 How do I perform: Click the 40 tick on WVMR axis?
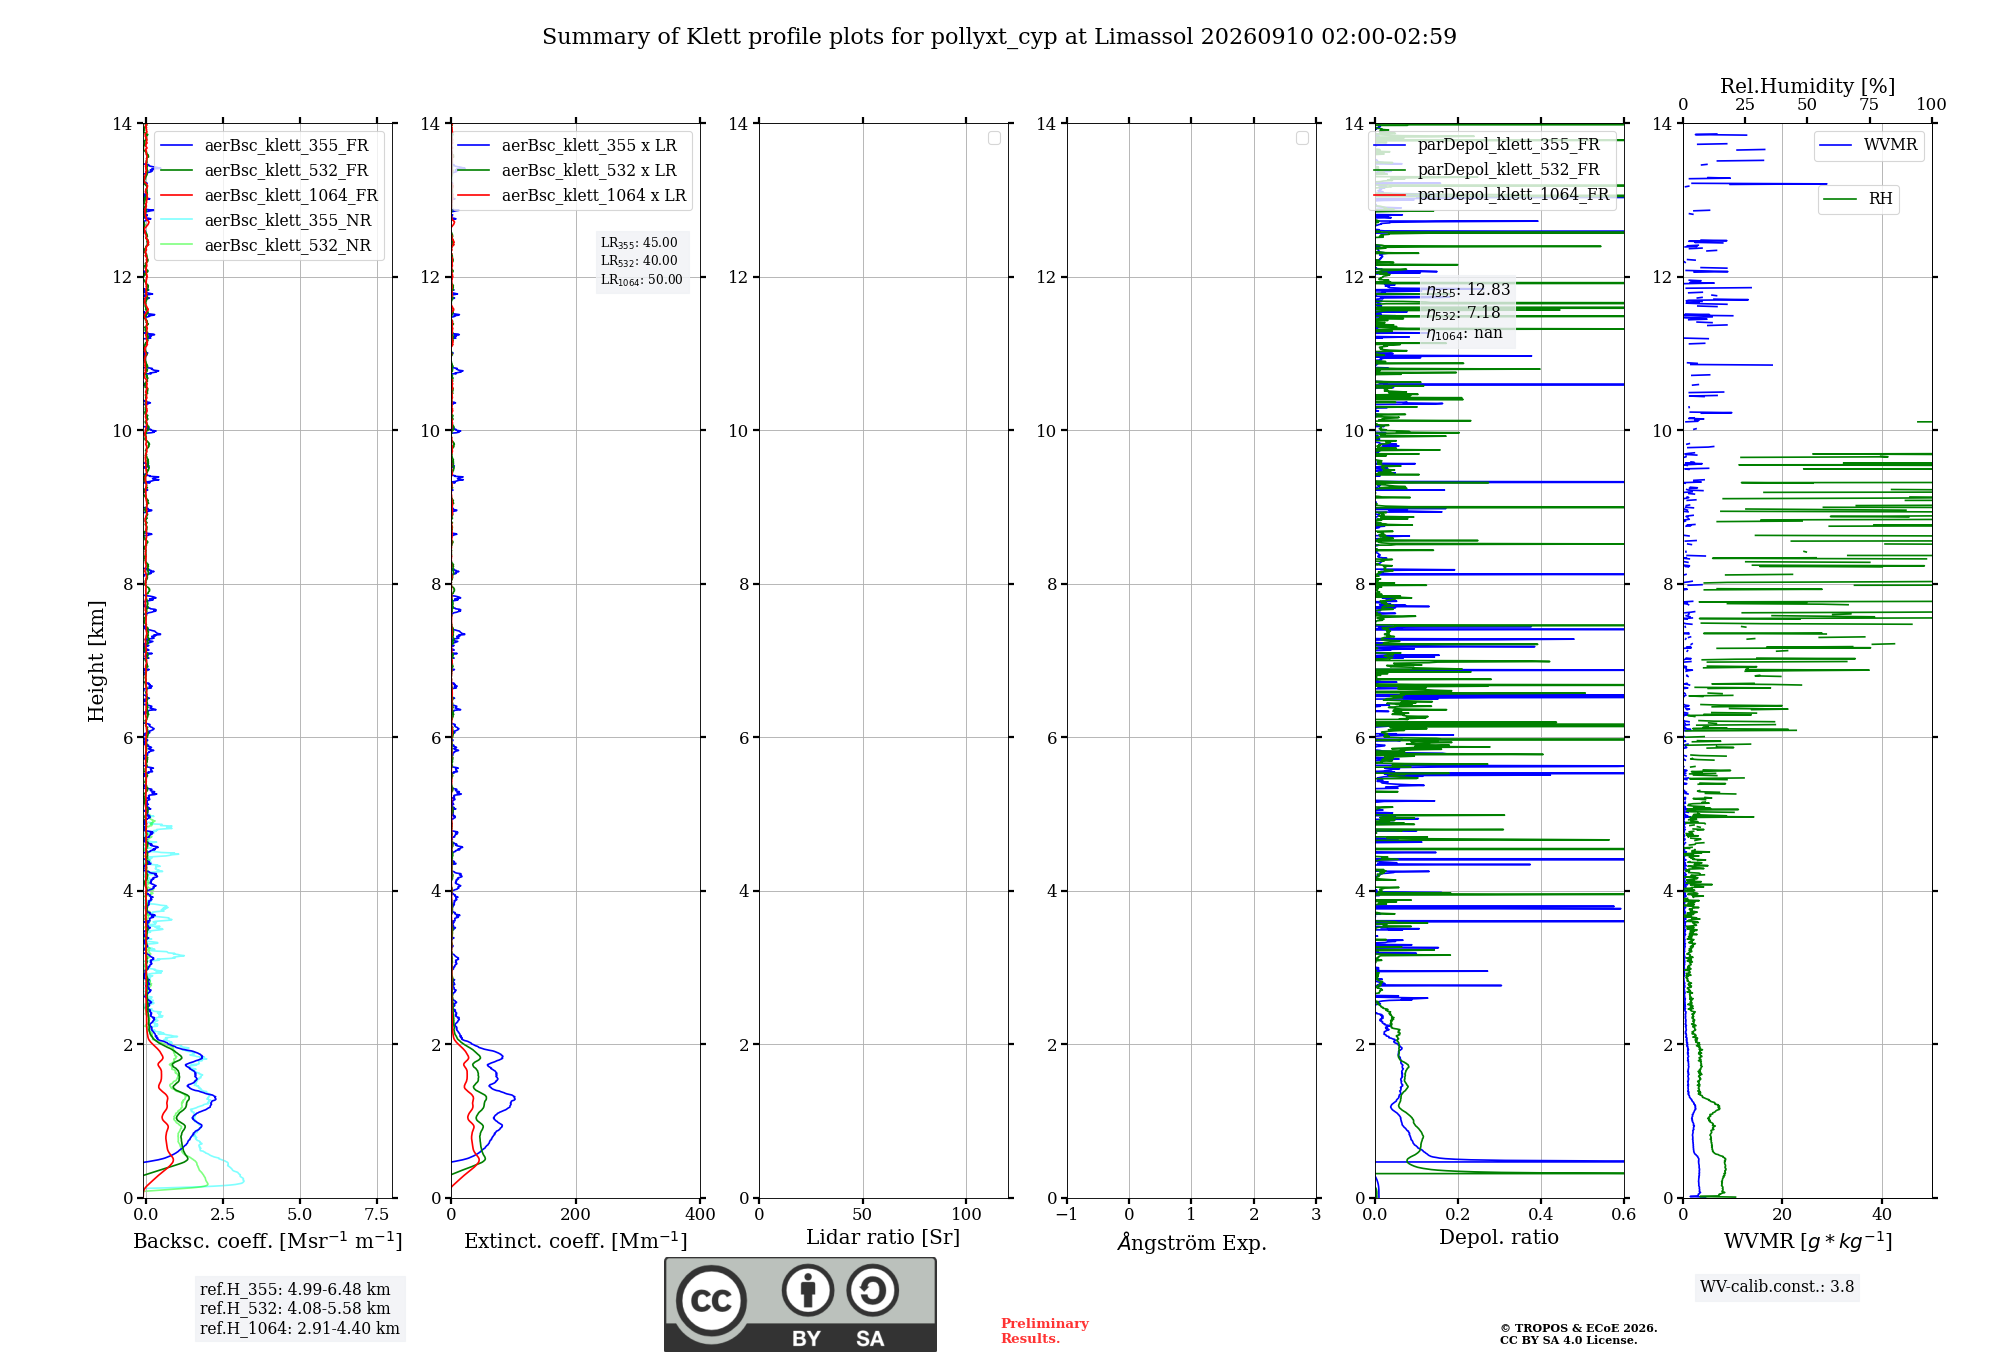1882,1215
